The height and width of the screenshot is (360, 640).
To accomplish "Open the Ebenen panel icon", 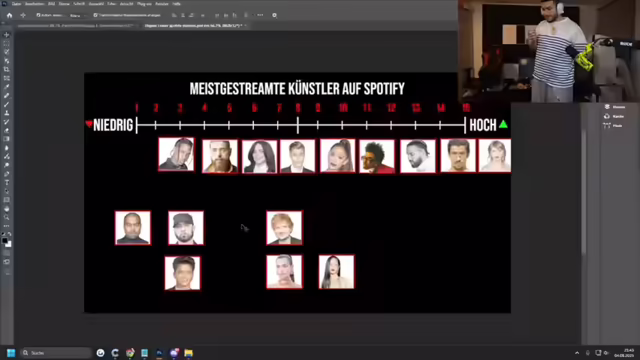I will pos(607,107).
